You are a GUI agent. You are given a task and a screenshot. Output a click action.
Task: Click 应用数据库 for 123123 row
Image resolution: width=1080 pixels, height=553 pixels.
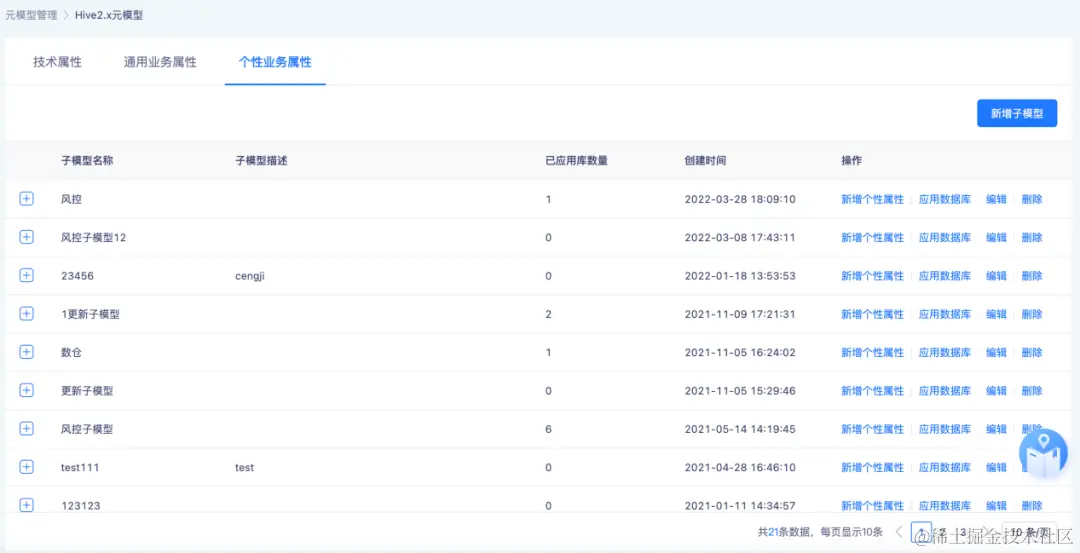tap(945, 505)
